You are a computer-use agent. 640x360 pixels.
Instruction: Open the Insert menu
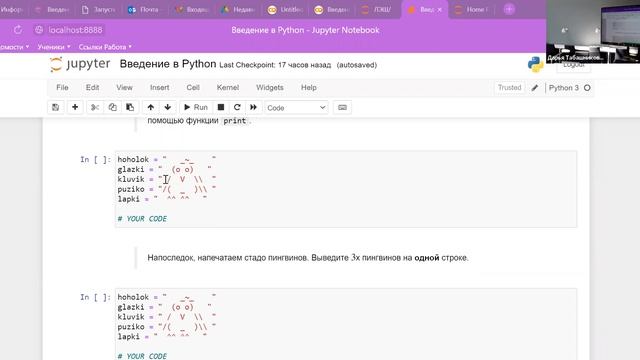pyautogui.click(x=159, y=87)
